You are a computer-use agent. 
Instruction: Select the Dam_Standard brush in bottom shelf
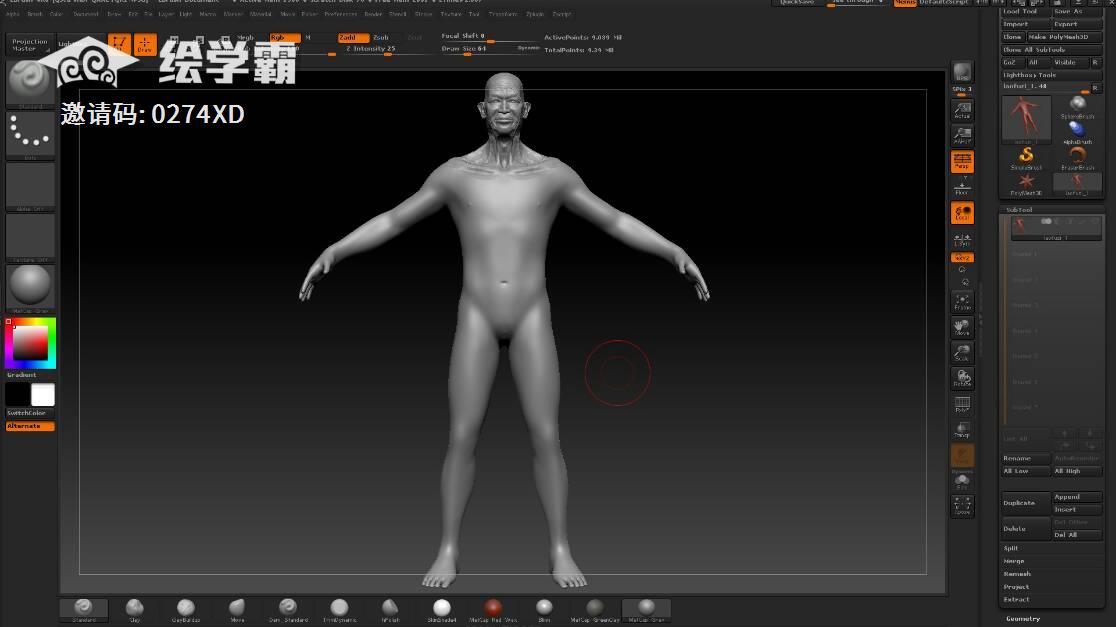(288, 609)
